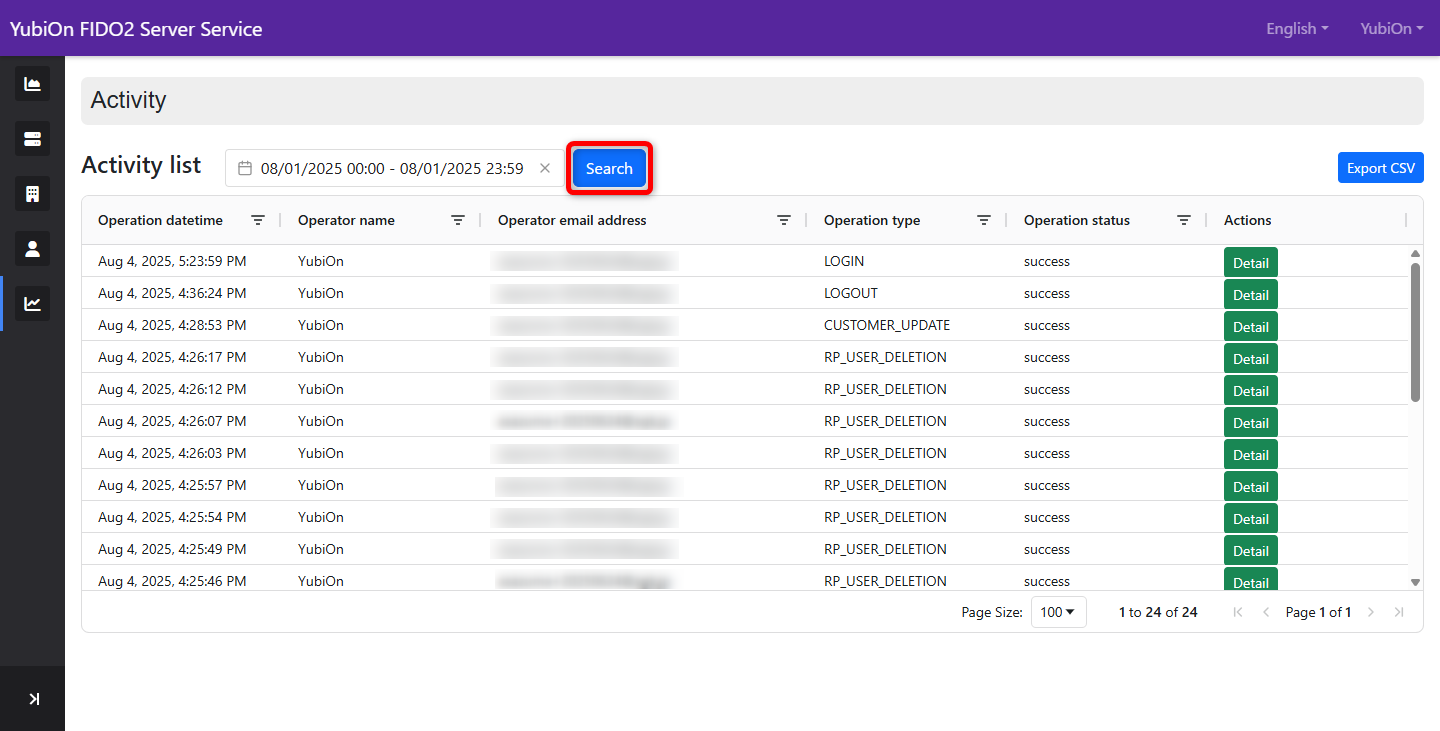Image resolution: width=1440 pixels, height=731 pixels.
Task: Open the English language dropdown
Action: point(1297,28)
